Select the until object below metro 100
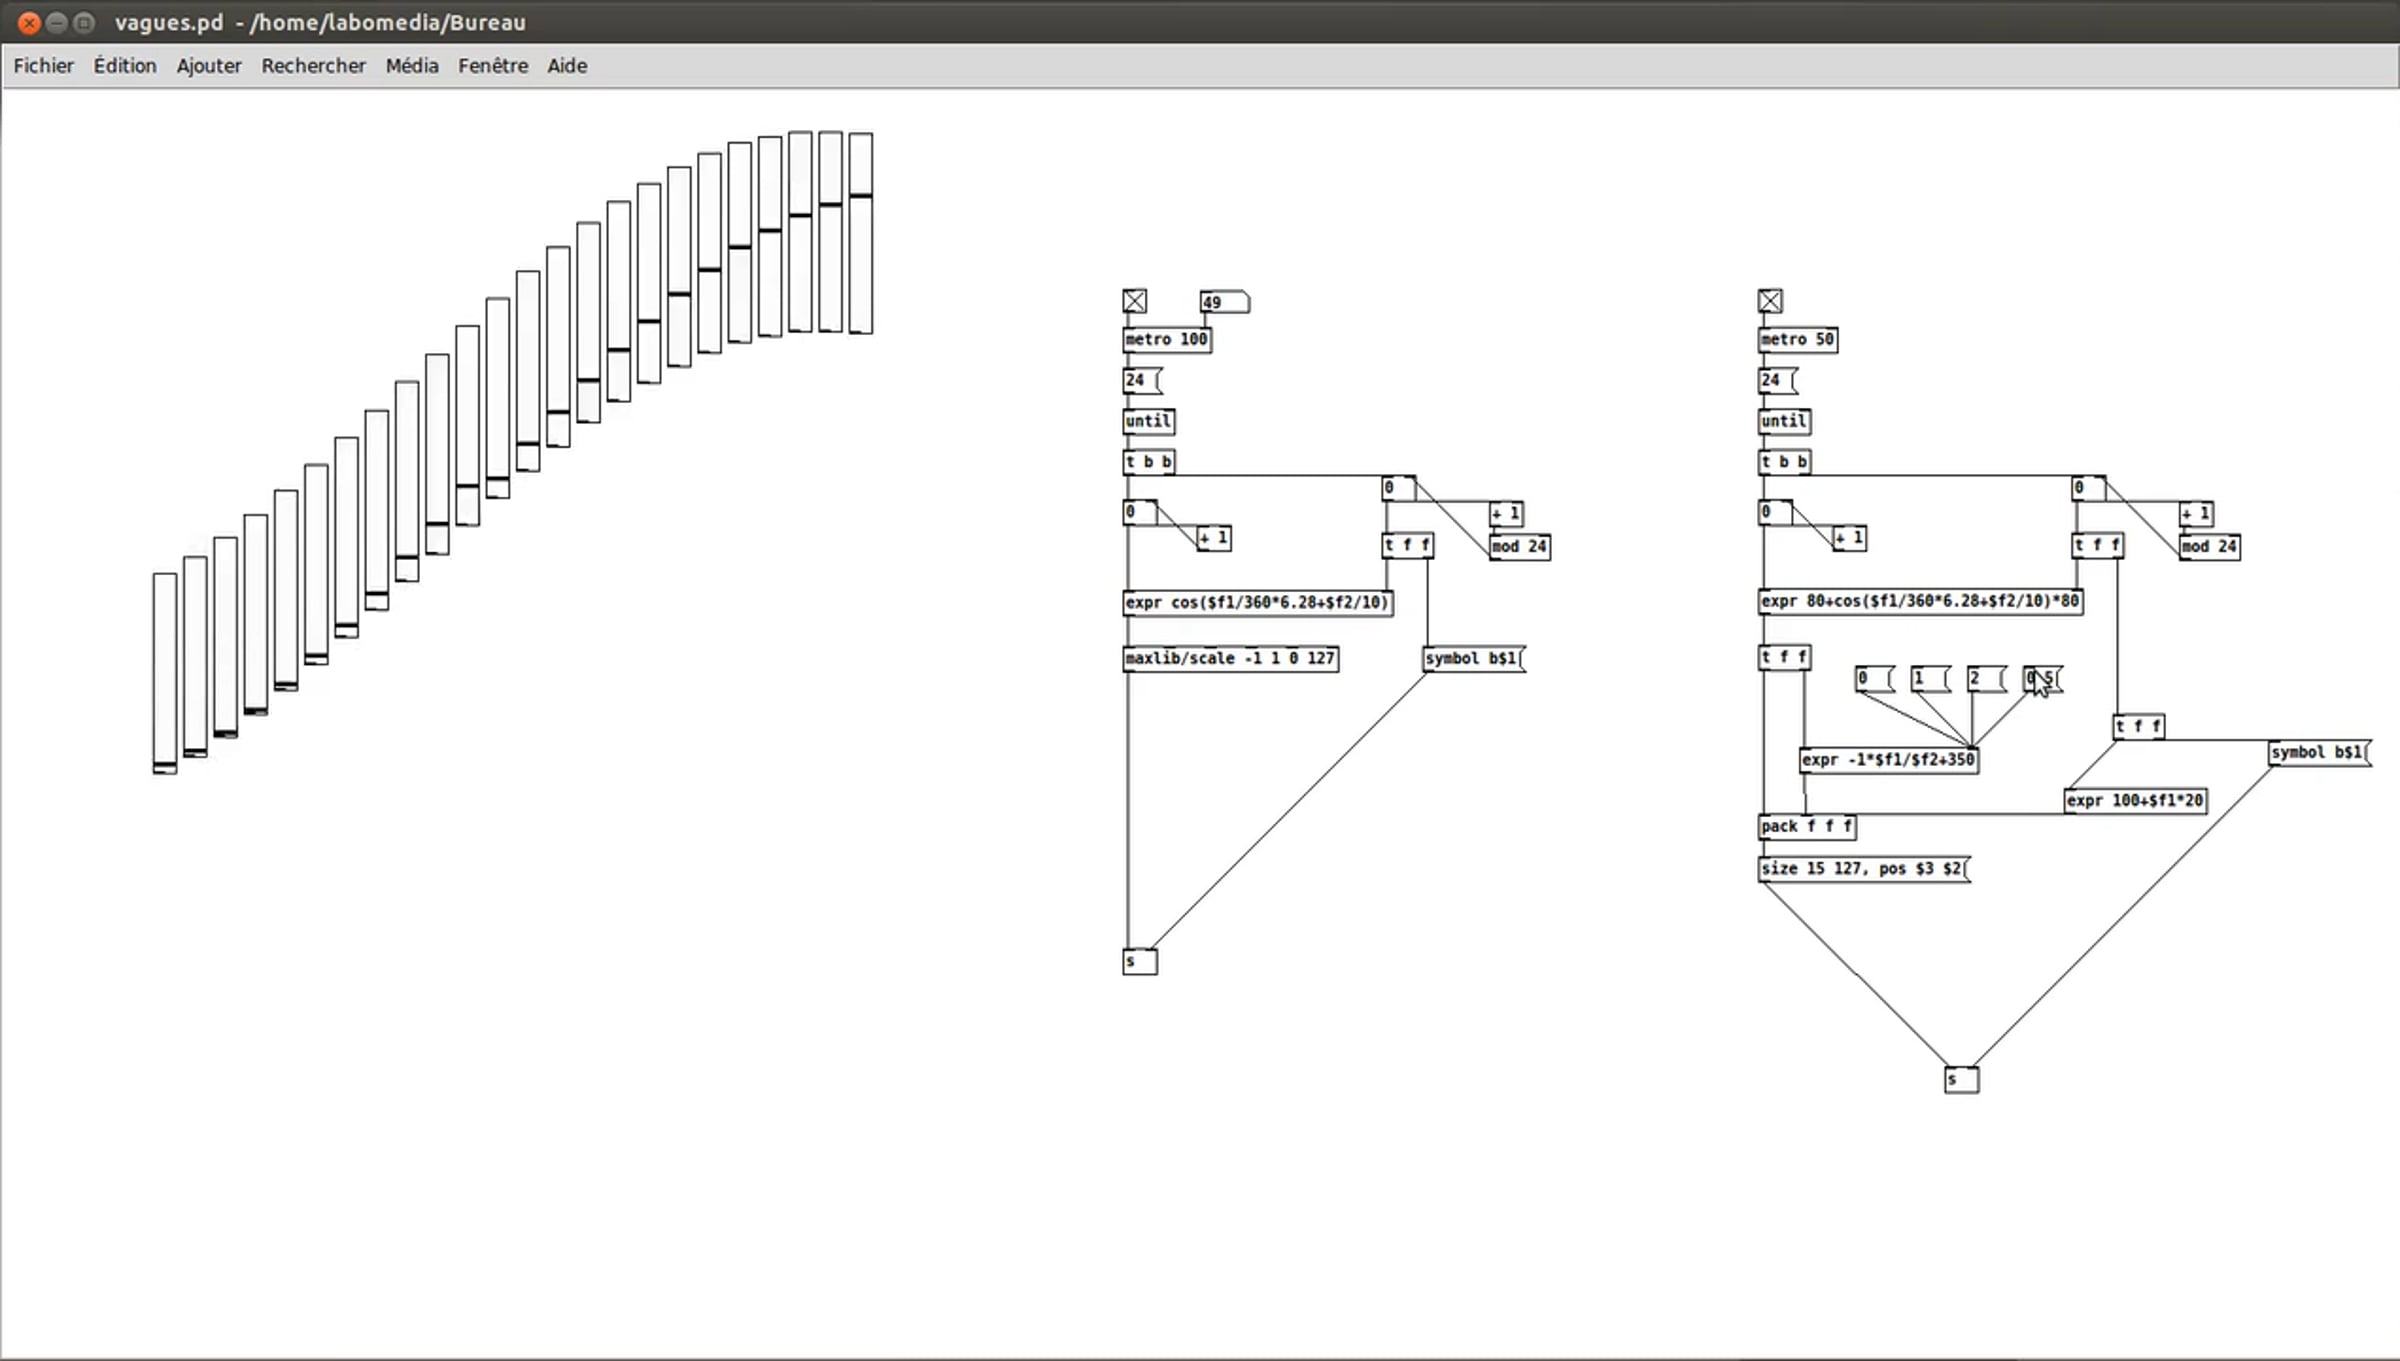The width and height of the screenshot is (2400, 1361). pos(1148,422)
